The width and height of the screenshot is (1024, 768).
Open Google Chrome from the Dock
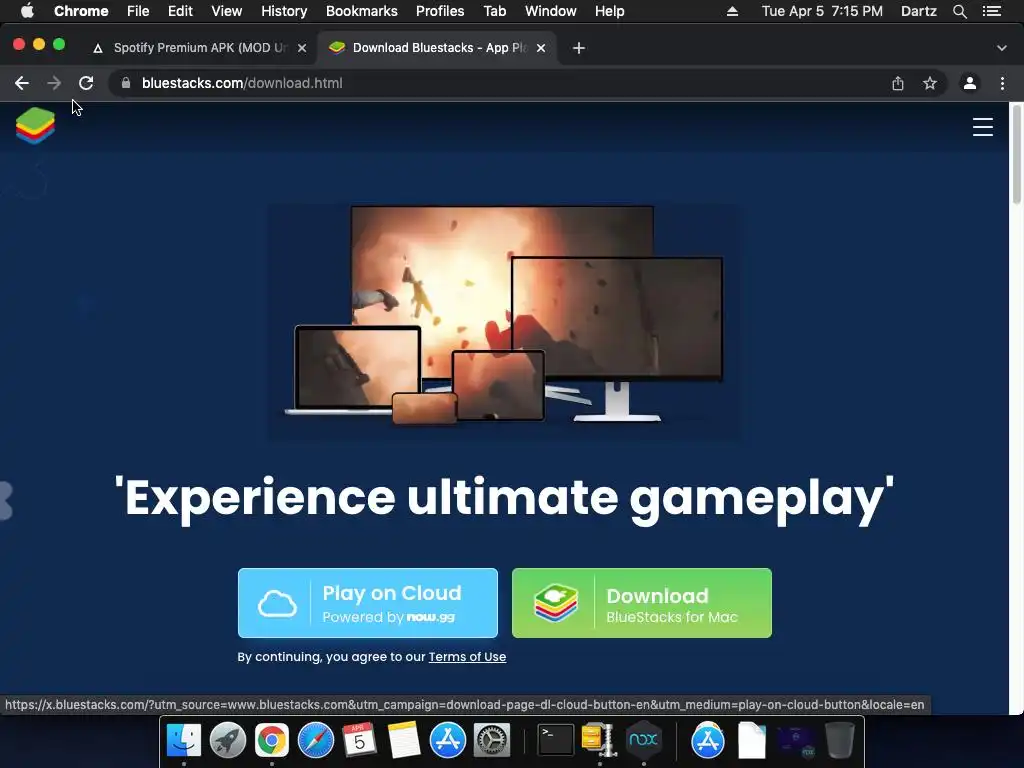272,741
